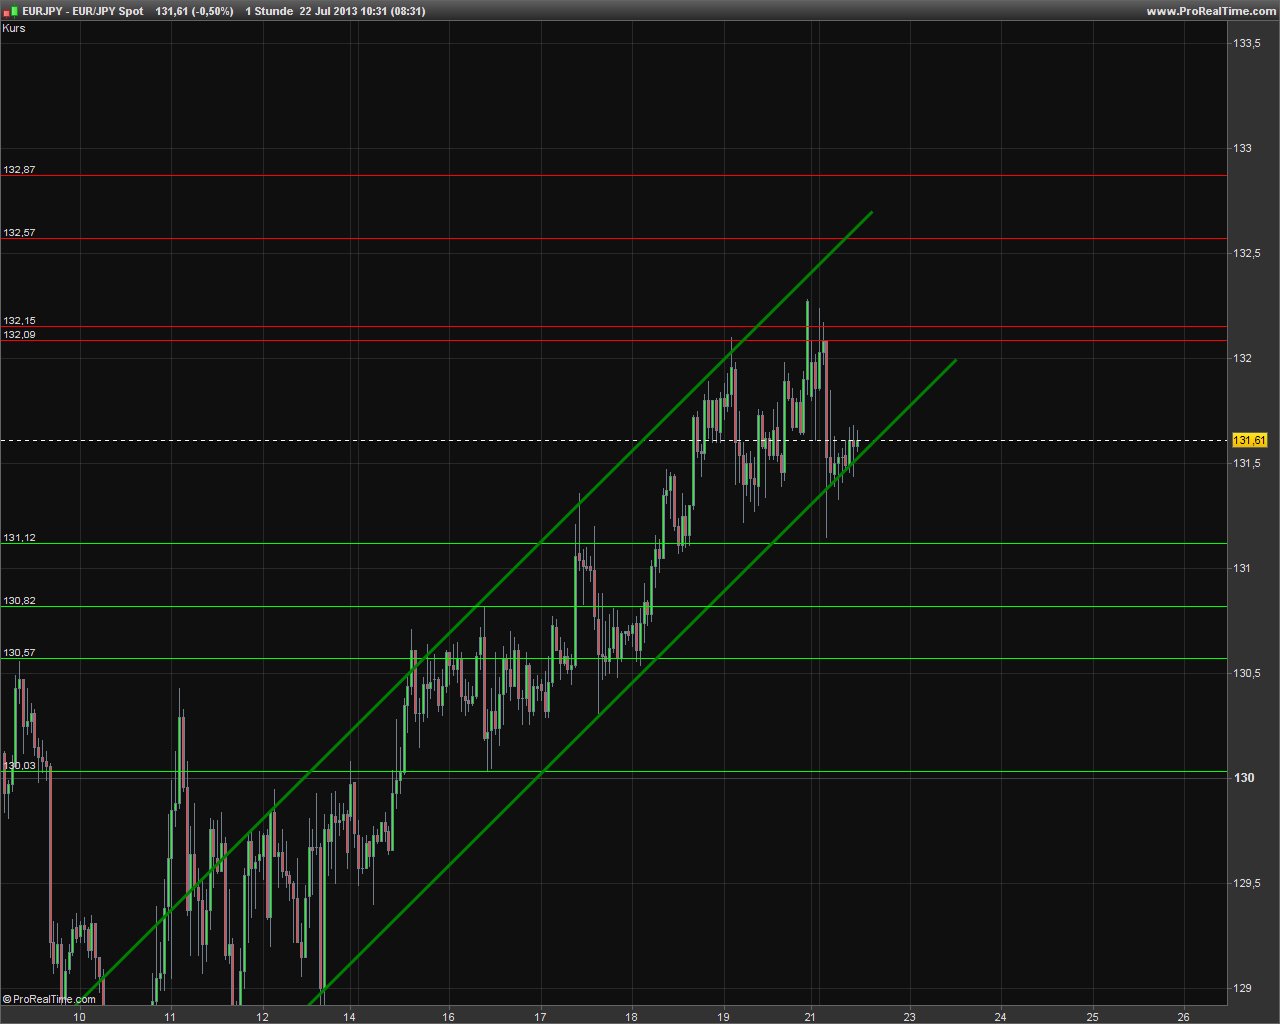Click date 25 on the time axis
Image resolution: width=1280 pixels, height=1024 pixels.
coord(1092,1017)
